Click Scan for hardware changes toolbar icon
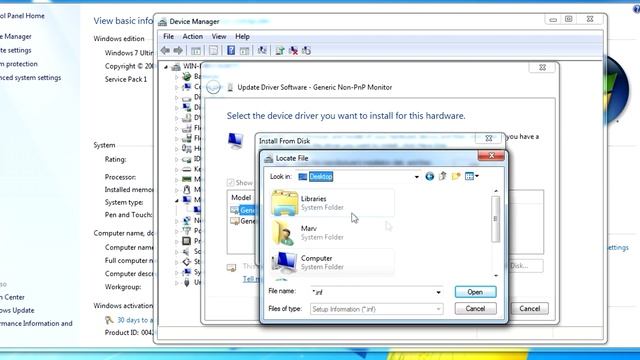 coord(262,51)
